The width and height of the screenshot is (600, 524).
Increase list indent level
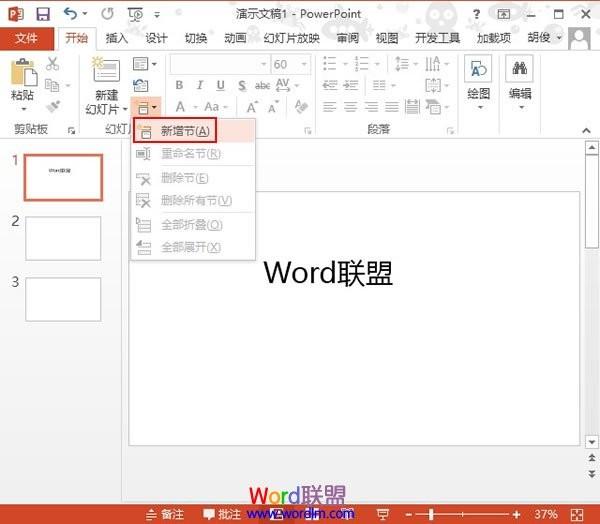(350, 85)
